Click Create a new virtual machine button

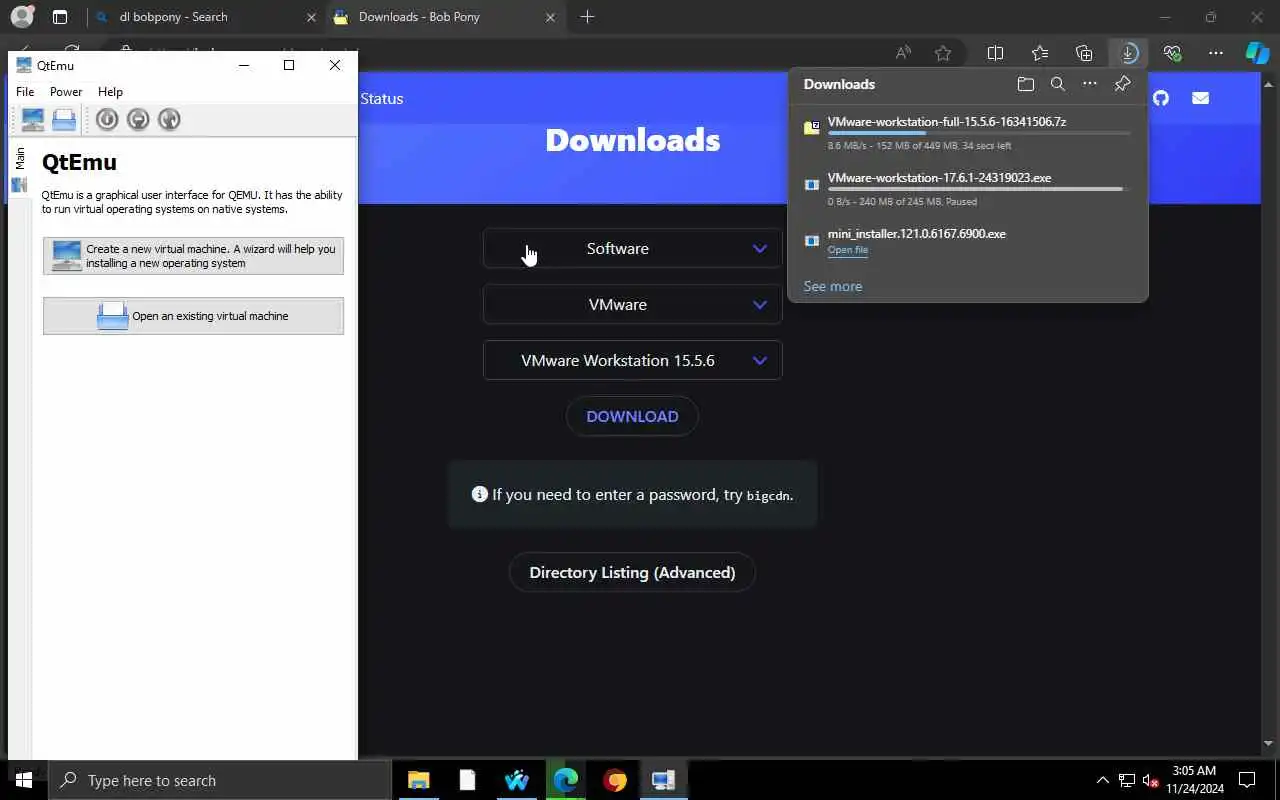click(x=193, y=256)
